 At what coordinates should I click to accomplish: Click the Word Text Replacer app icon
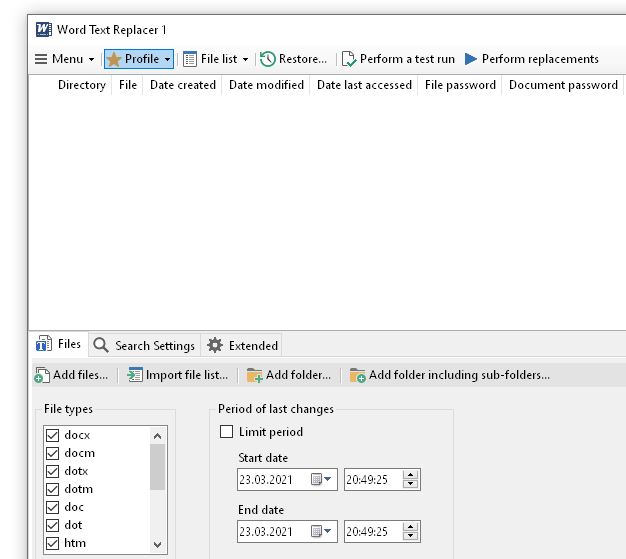coord(43,30)
